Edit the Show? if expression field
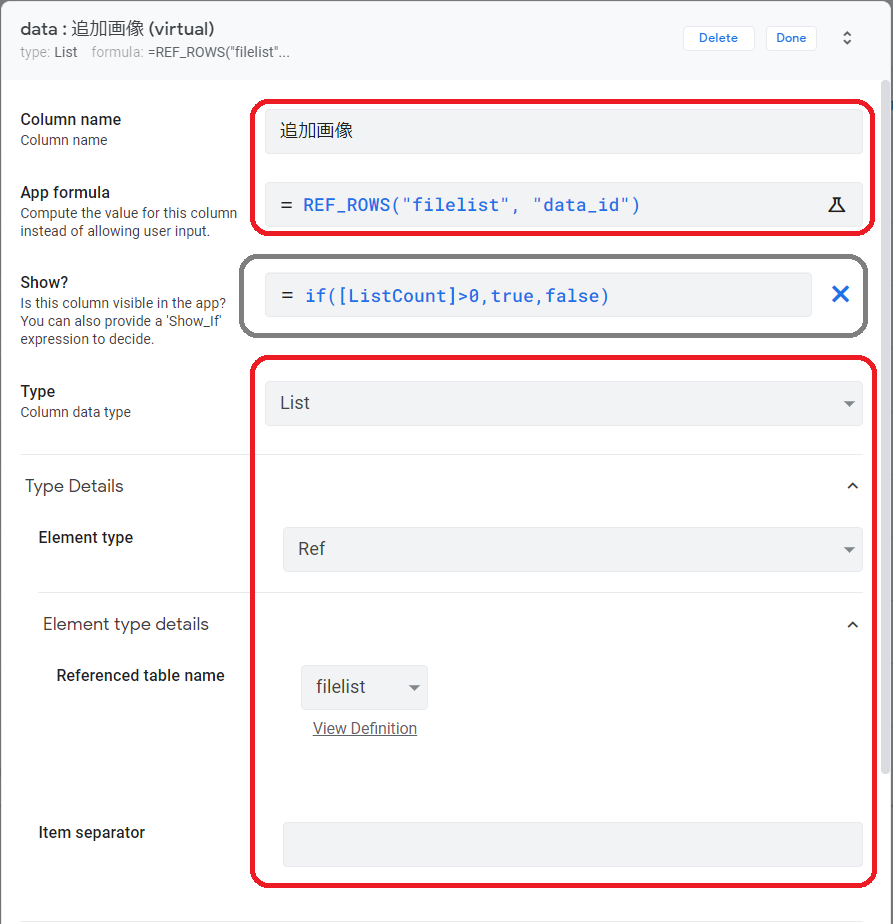This screenshot has width=893, height=924. coord(538,295)
